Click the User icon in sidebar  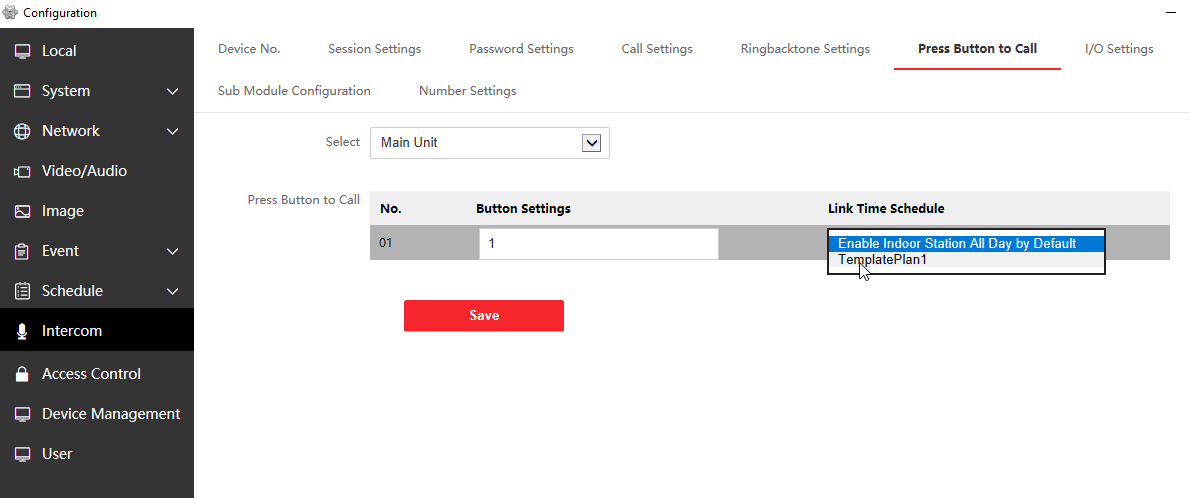[22, 454]
